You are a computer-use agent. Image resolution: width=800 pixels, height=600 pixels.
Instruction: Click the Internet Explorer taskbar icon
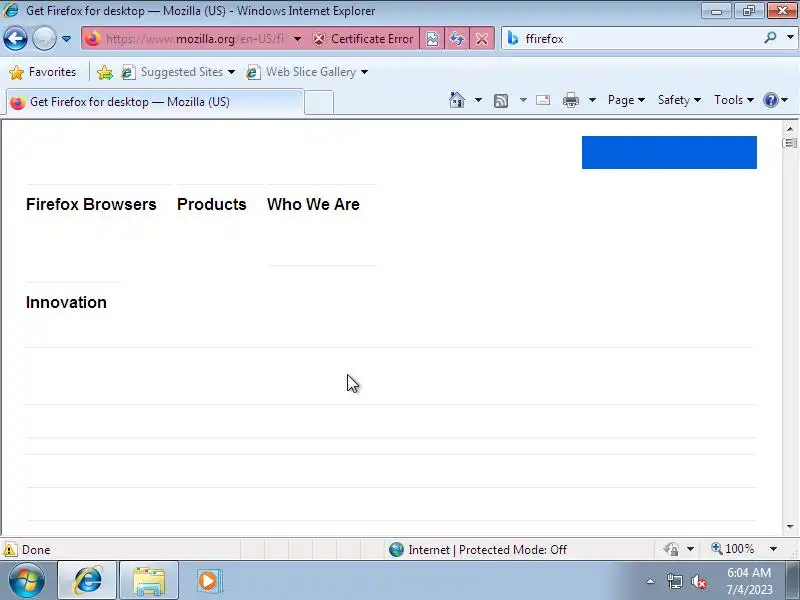[88, 580]
